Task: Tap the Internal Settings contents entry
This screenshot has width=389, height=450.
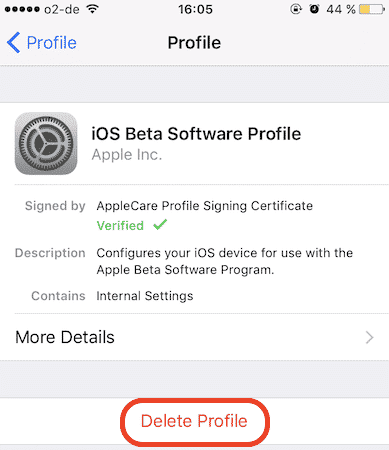Action: 145,296
